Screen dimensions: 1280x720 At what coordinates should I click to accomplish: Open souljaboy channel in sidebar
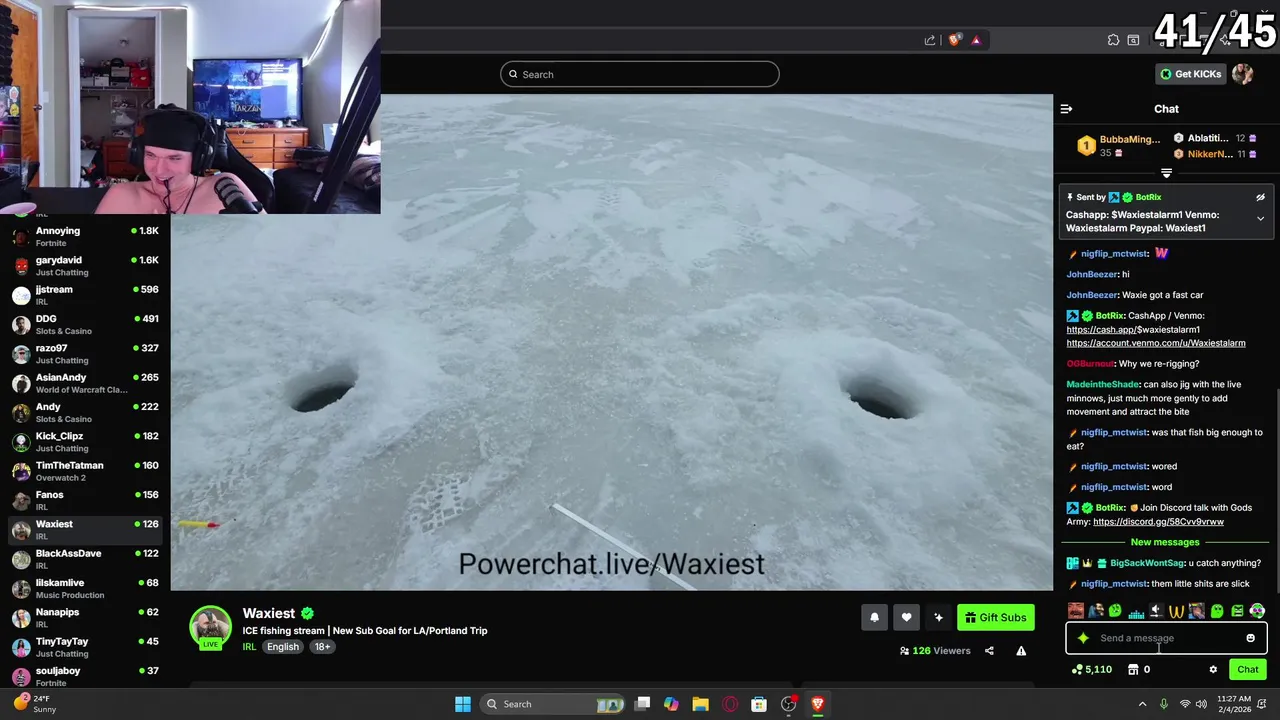[x=85, y=676]
